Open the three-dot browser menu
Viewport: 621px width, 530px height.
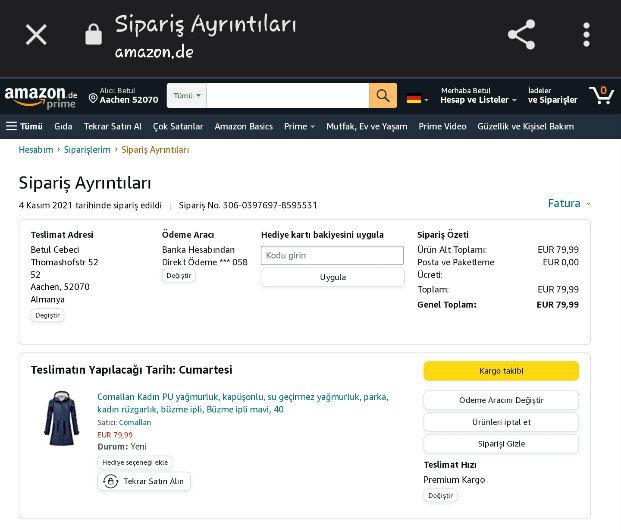[586, 35]
